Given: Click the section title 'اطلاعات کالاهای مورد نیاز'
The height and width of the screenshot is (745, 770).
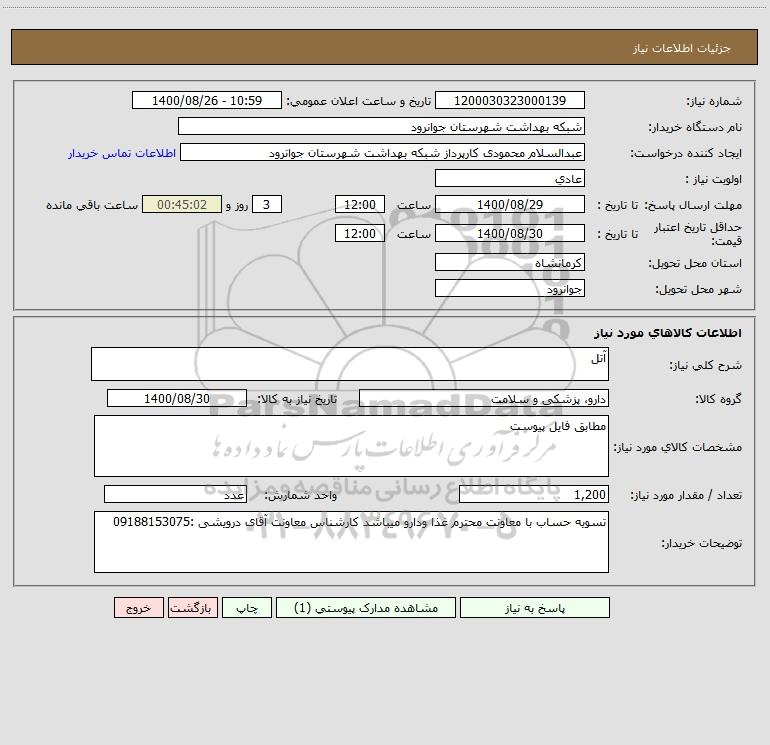Looking at the screenshot, I should click(x=667, y=333).
